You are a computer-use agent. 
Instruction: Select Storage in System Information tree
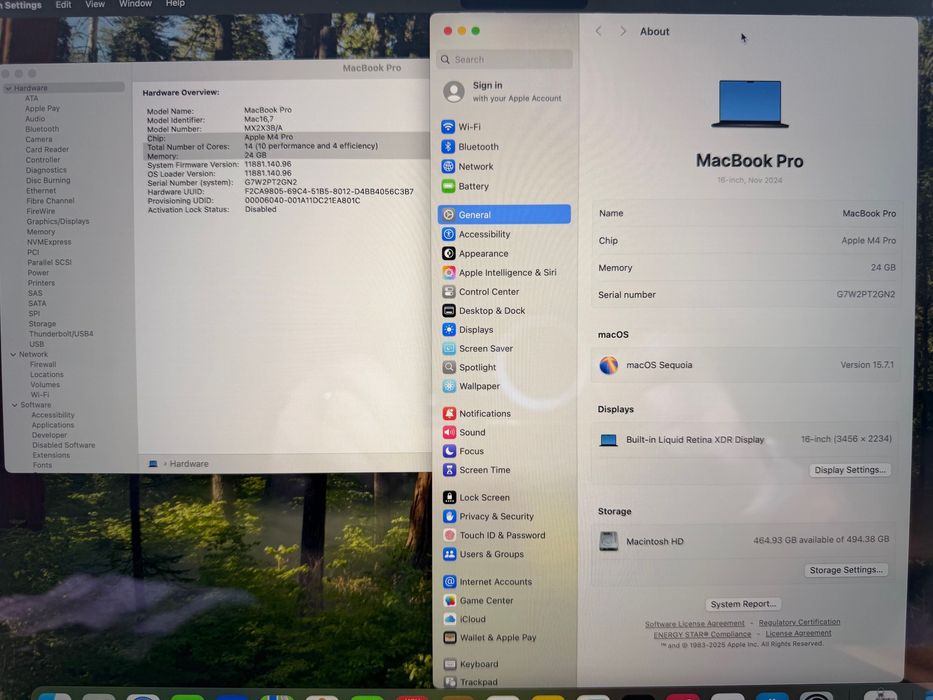coord(42,324)
